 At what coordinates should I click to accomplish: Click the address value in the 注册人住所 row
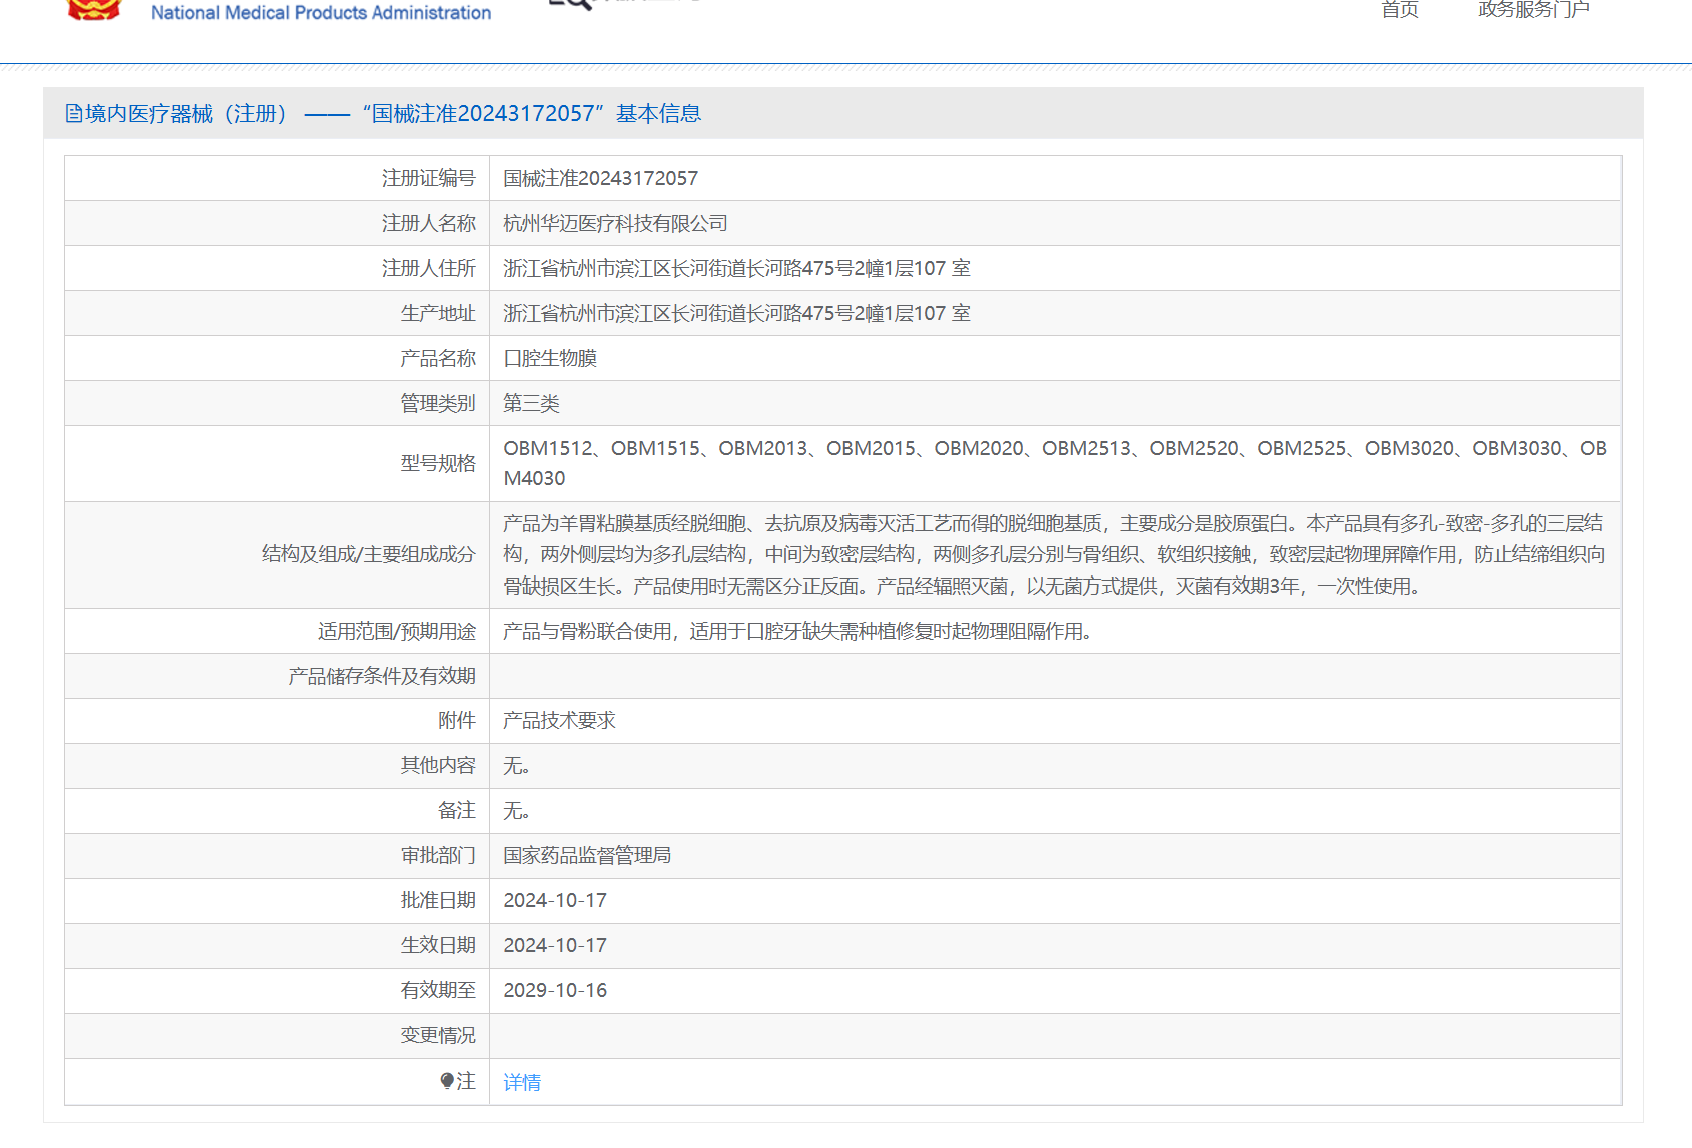click(736, 269)
